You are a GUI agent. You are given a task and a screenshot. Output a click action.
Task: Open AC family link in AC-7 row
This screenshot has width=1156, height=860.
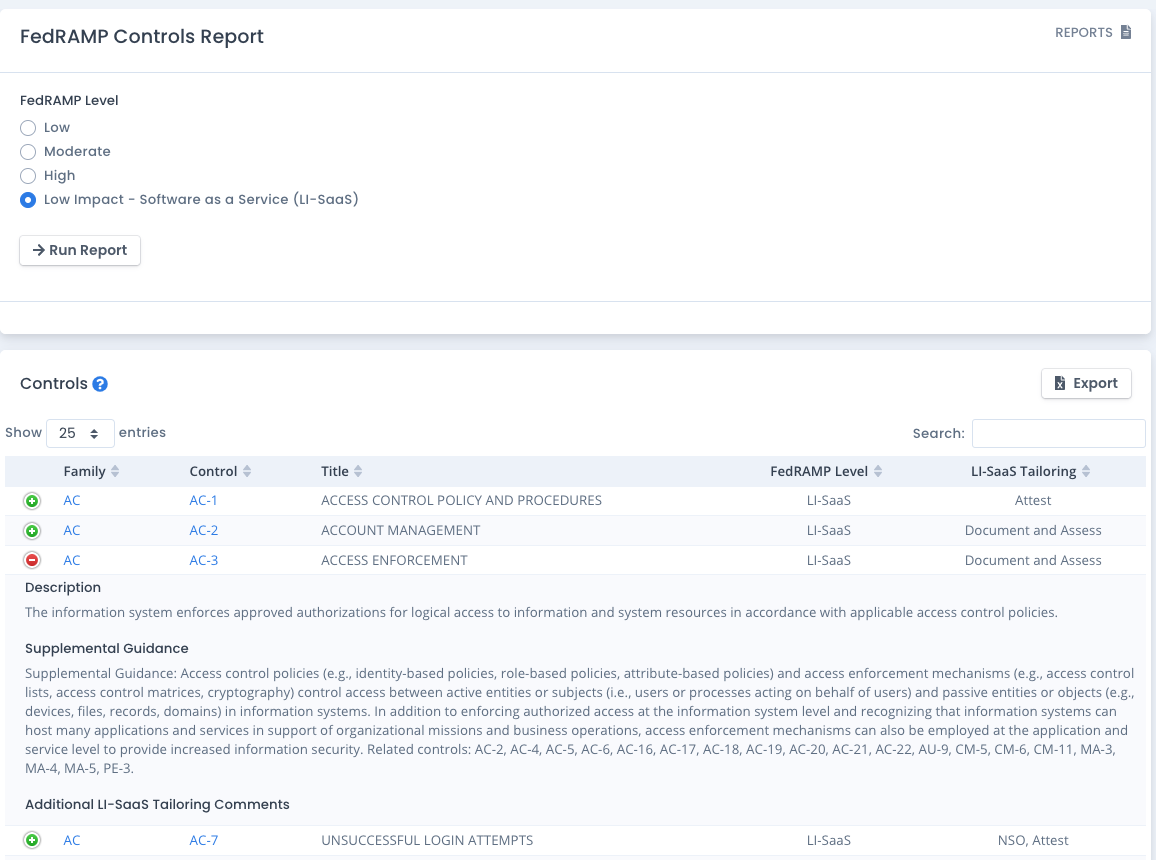(72, 840)
